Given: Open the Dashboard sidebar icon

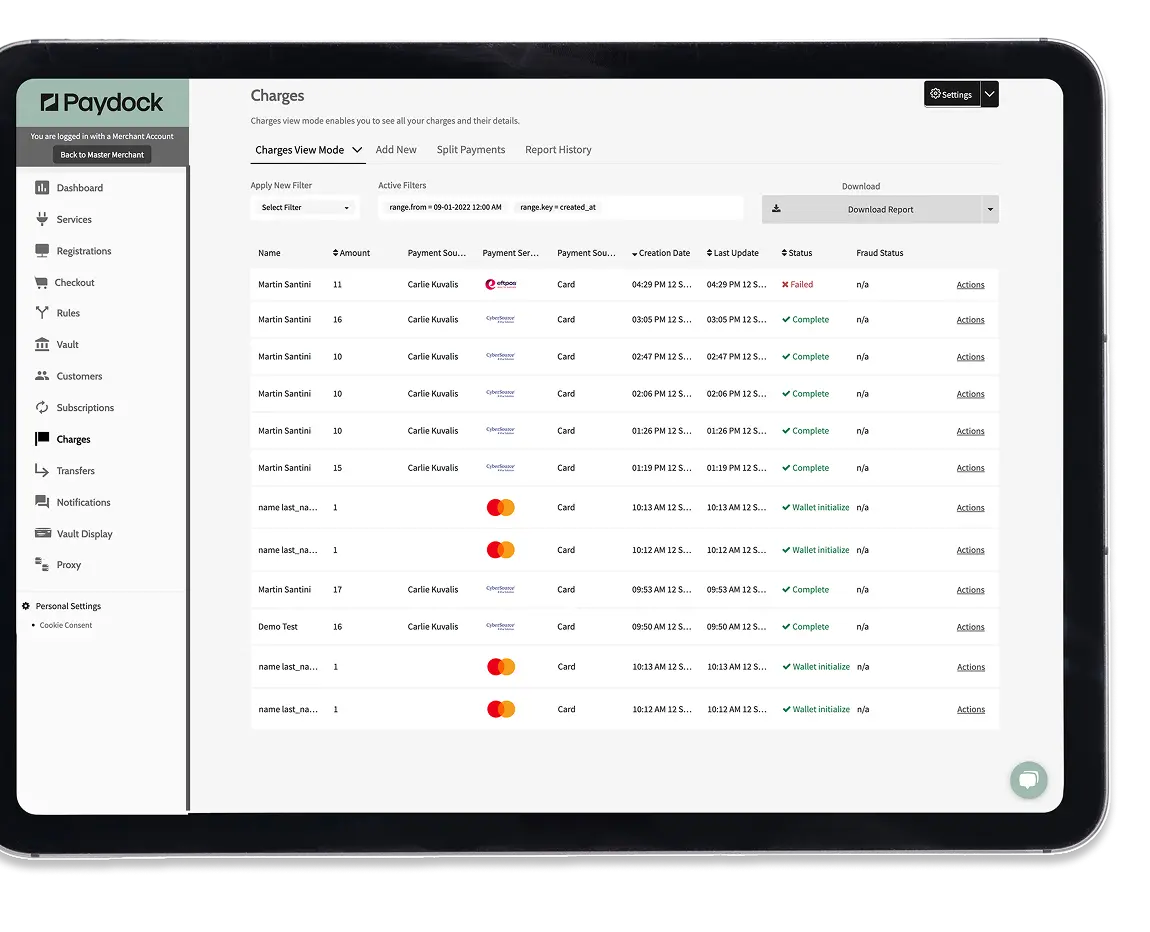Looking at the screenshot, I should [42, 188].
